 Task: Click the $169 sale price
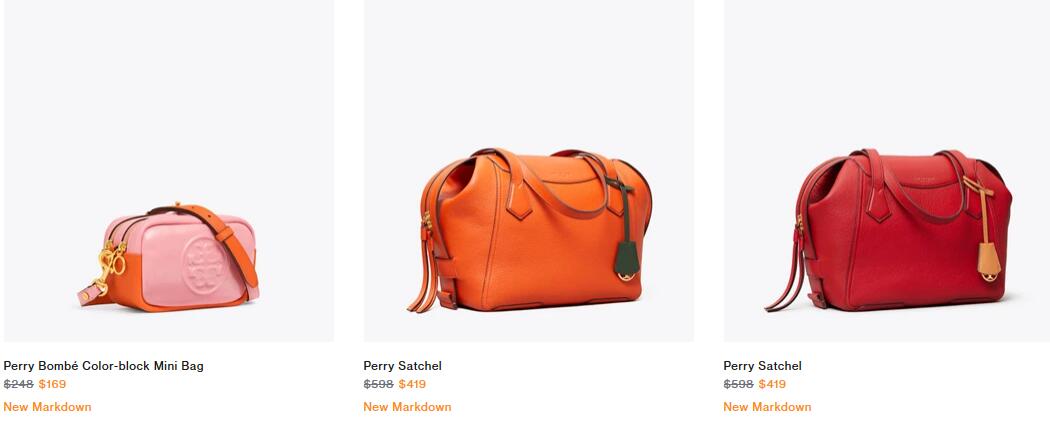tap(52, 384)
